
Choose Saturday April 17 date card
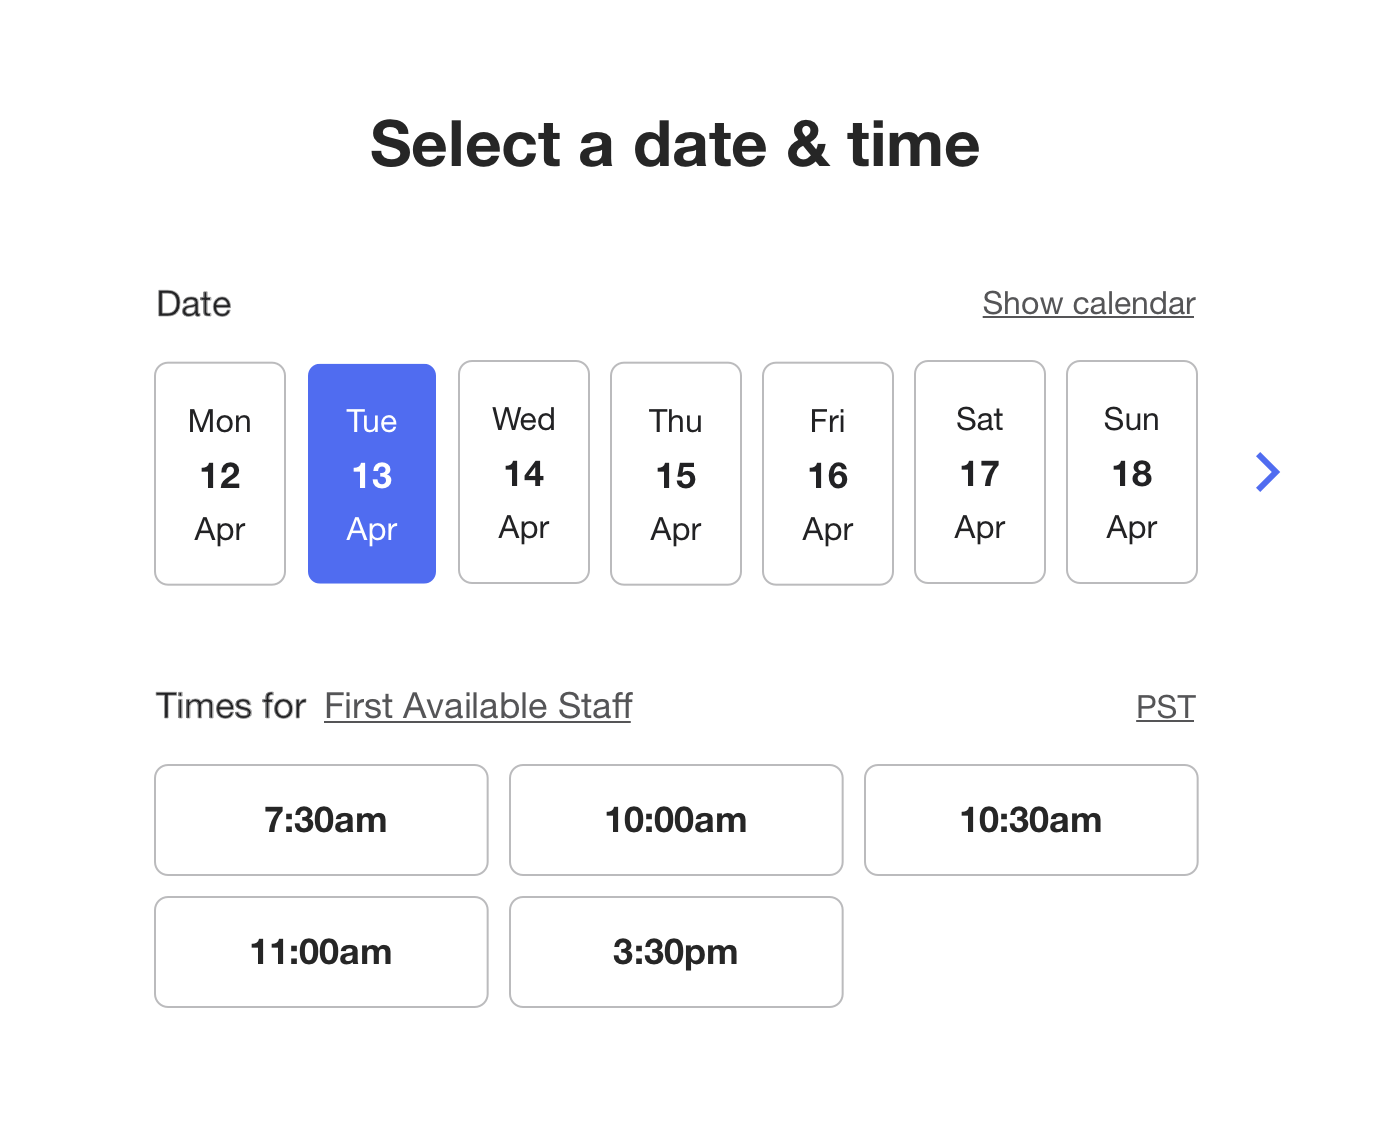(980, 472)
